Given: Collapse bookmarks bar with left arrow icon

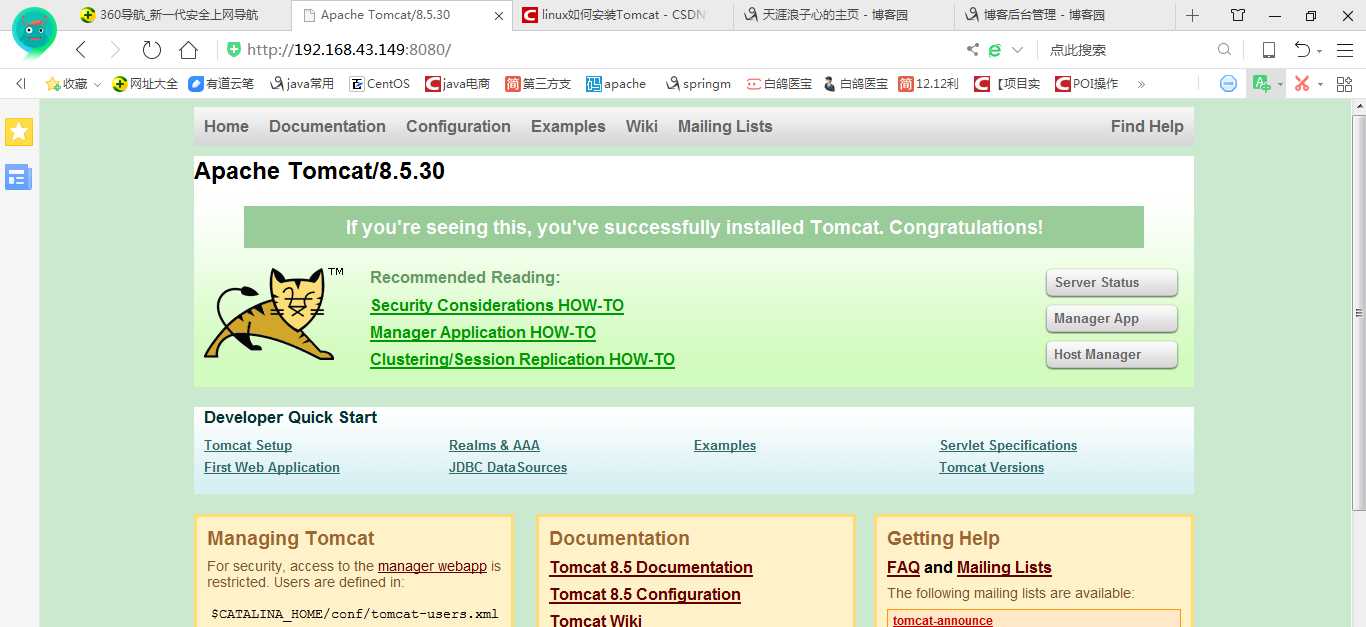Looking at the screenshot, I should click(x=20, y=84).
